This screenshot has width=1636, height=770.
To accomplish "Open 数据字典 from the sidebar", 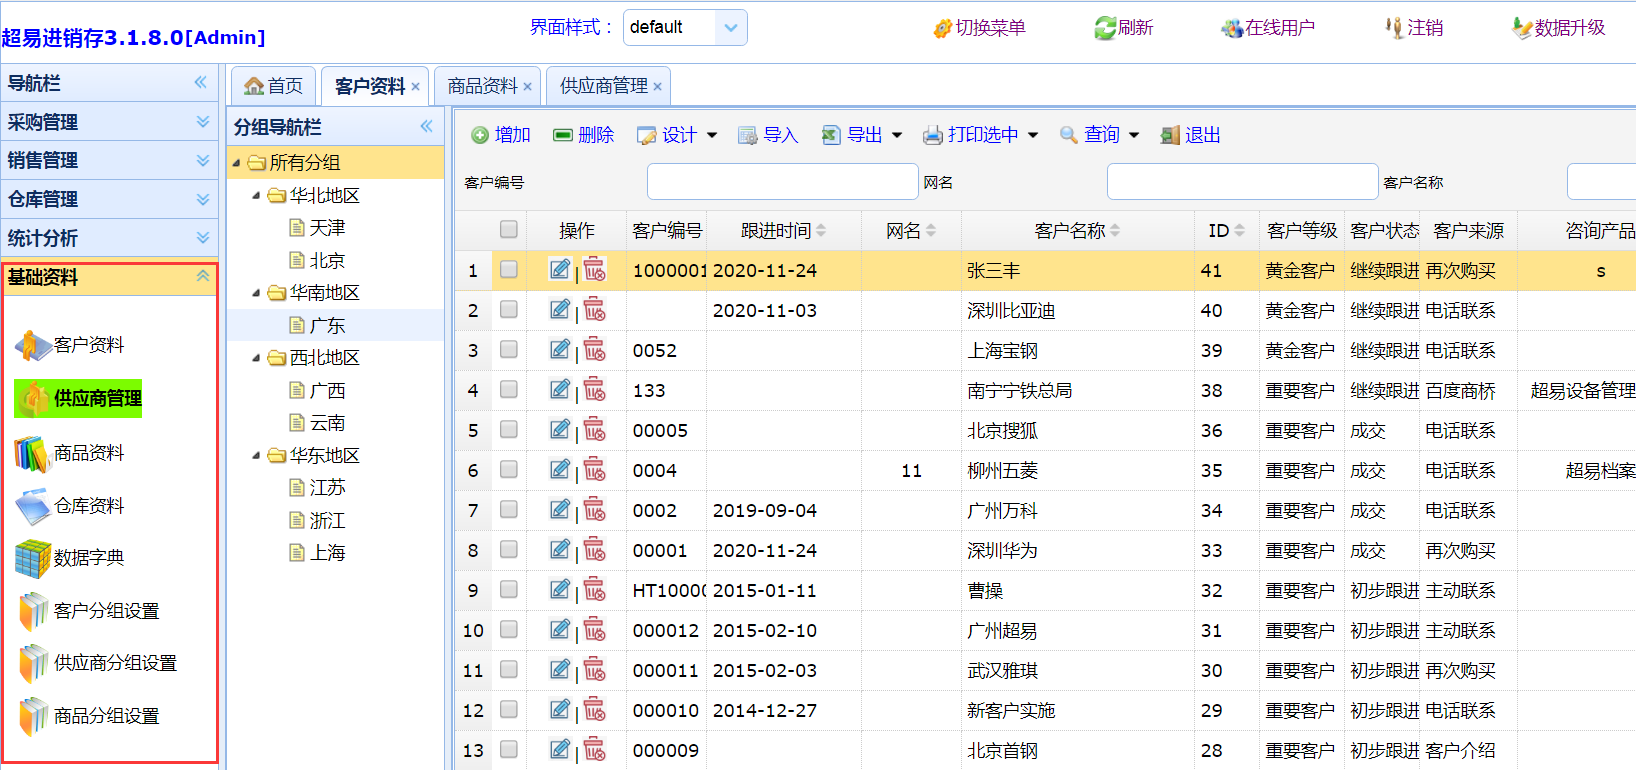I will point(88,558).
